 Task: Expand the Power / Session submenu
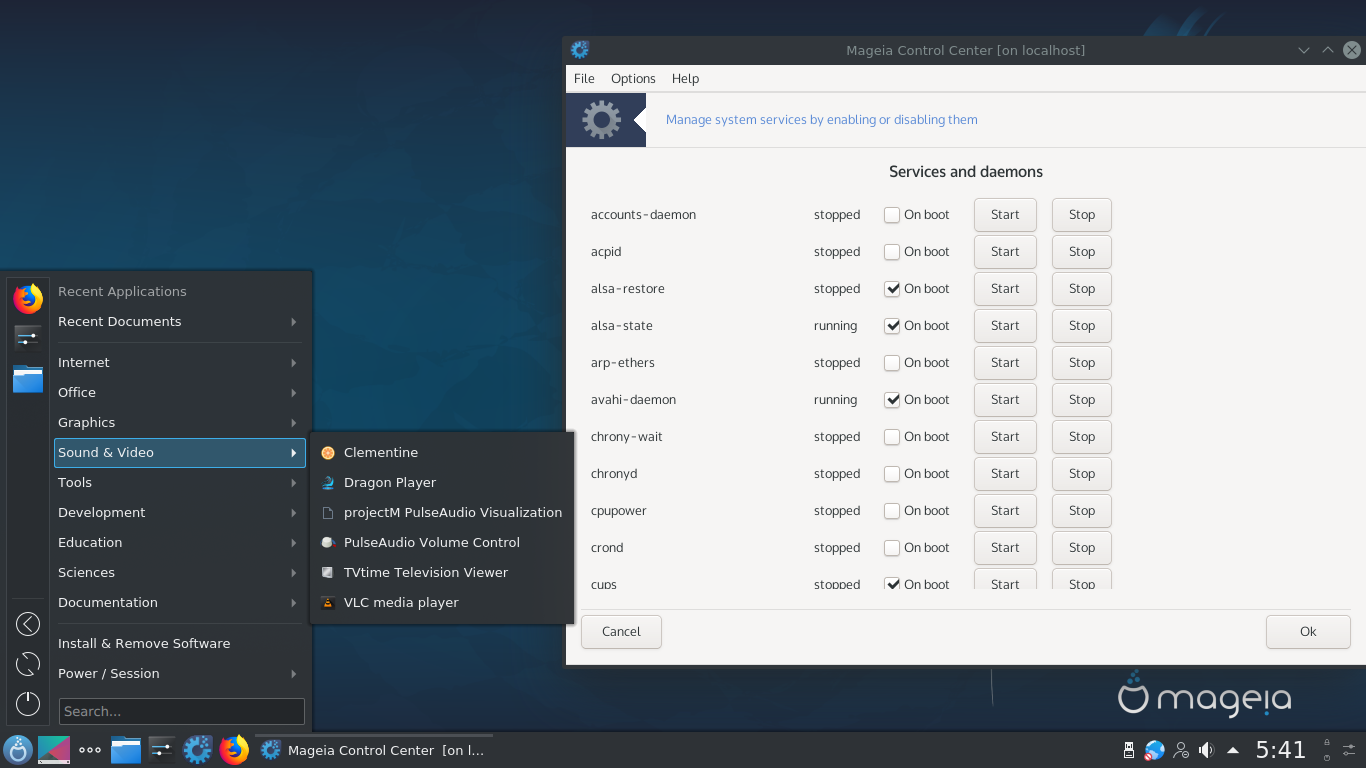point(178,674)
